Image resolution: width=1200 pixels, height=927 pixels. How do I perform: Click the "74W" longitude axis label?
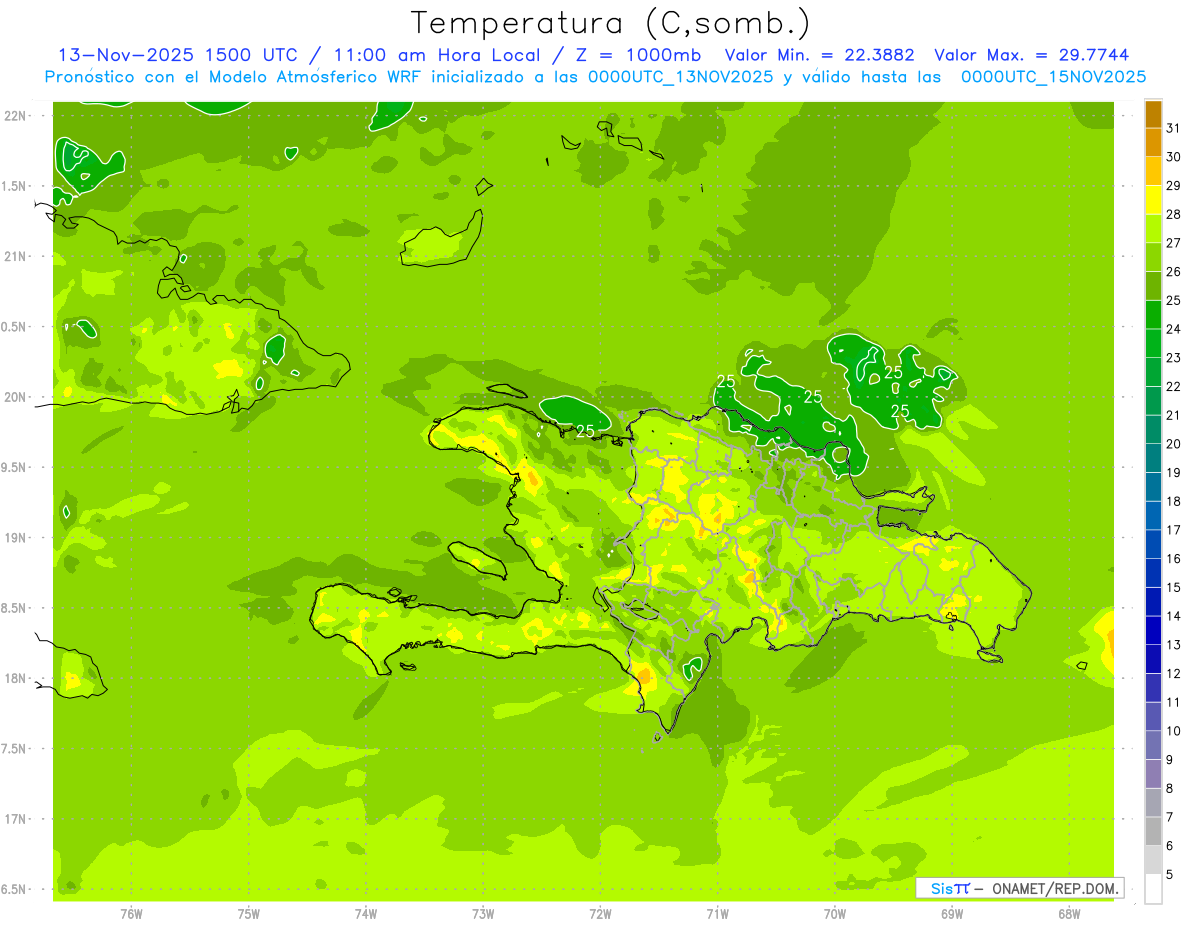(x=365, y=914)
